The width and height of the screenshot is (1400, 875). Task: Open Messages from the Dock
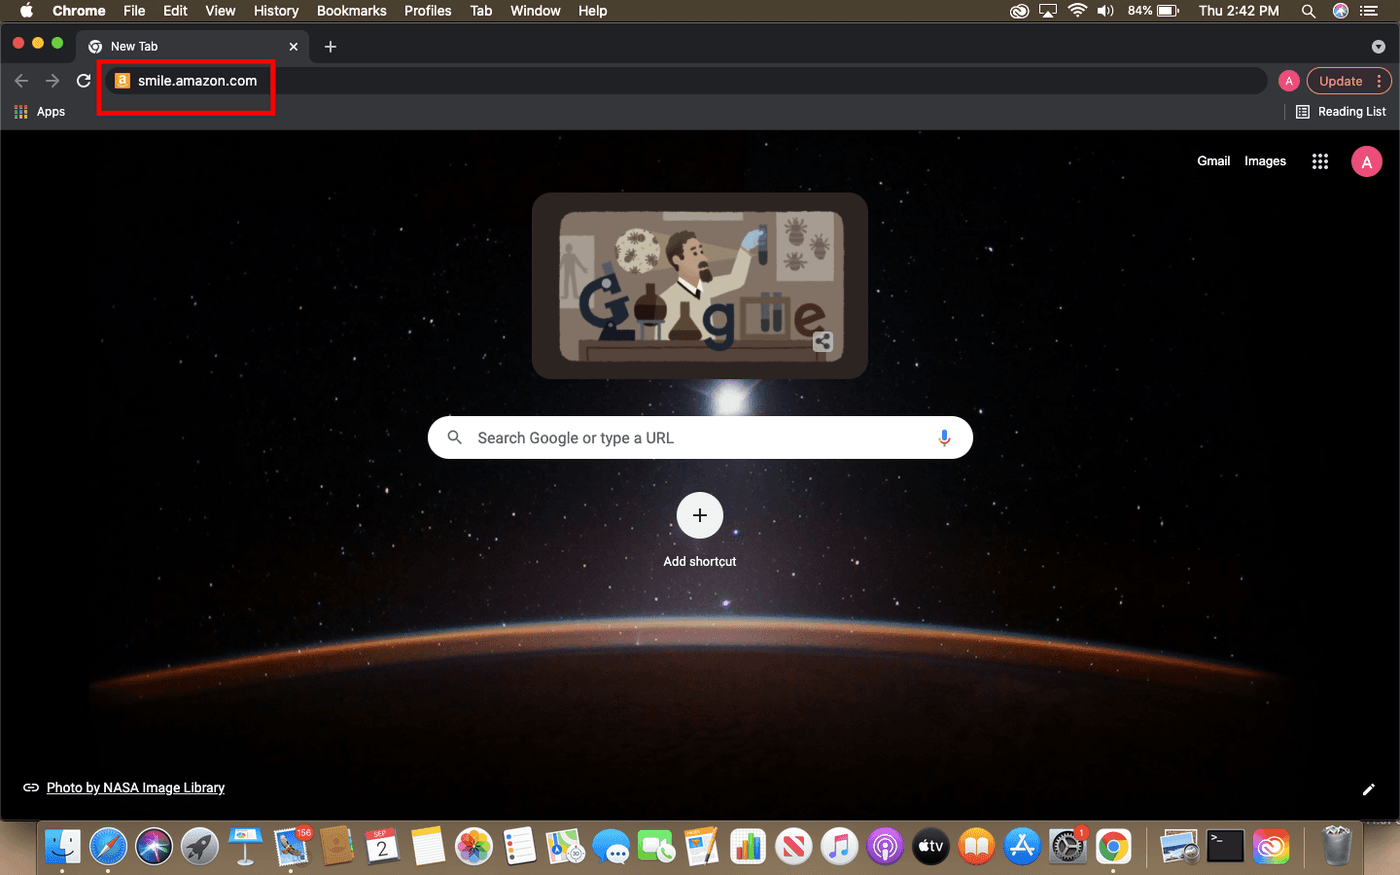(610, 847)
